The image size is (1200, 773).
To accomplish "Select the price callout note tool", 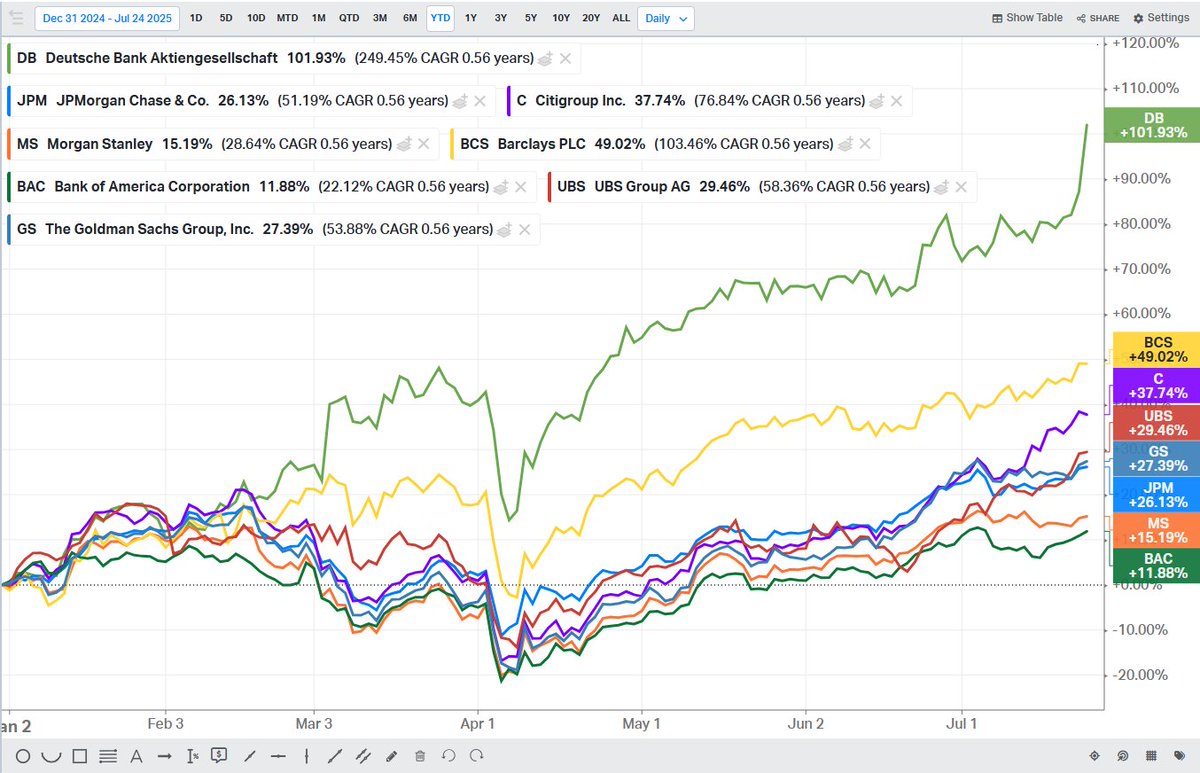I will (221, 755).
